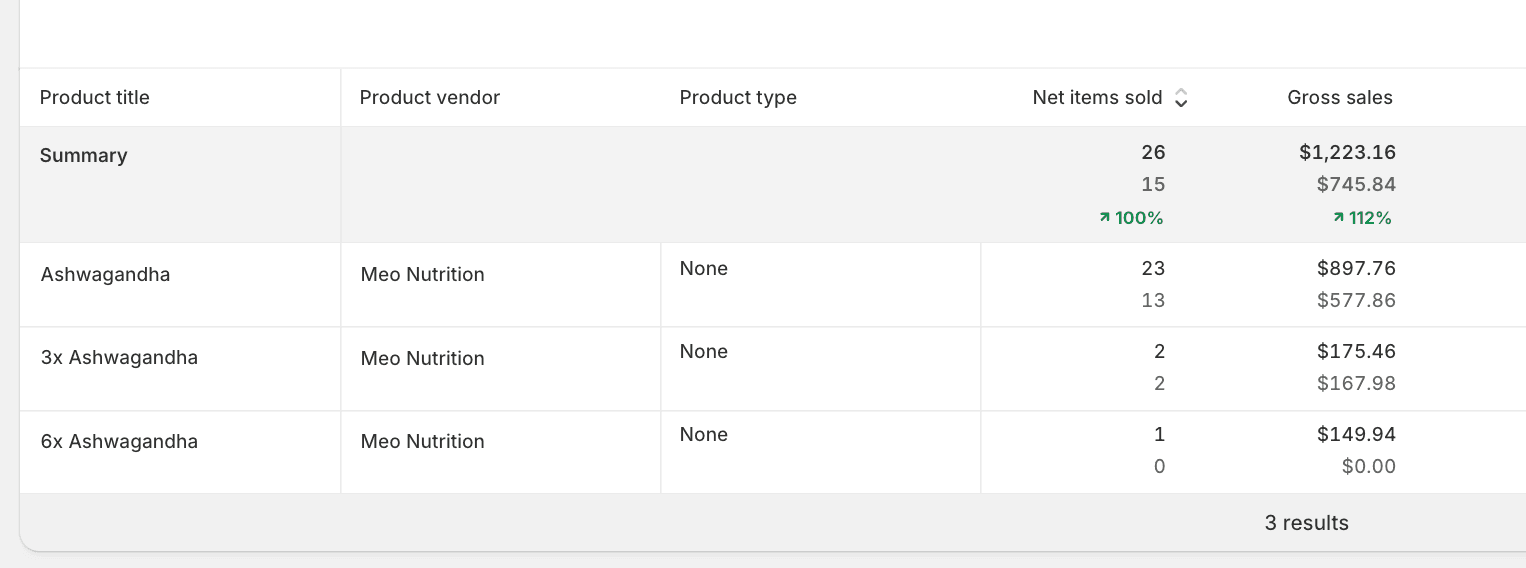1526x568 pixels.
Task: Open the 6x Ashwagandha product row
Action: [119, 441]
